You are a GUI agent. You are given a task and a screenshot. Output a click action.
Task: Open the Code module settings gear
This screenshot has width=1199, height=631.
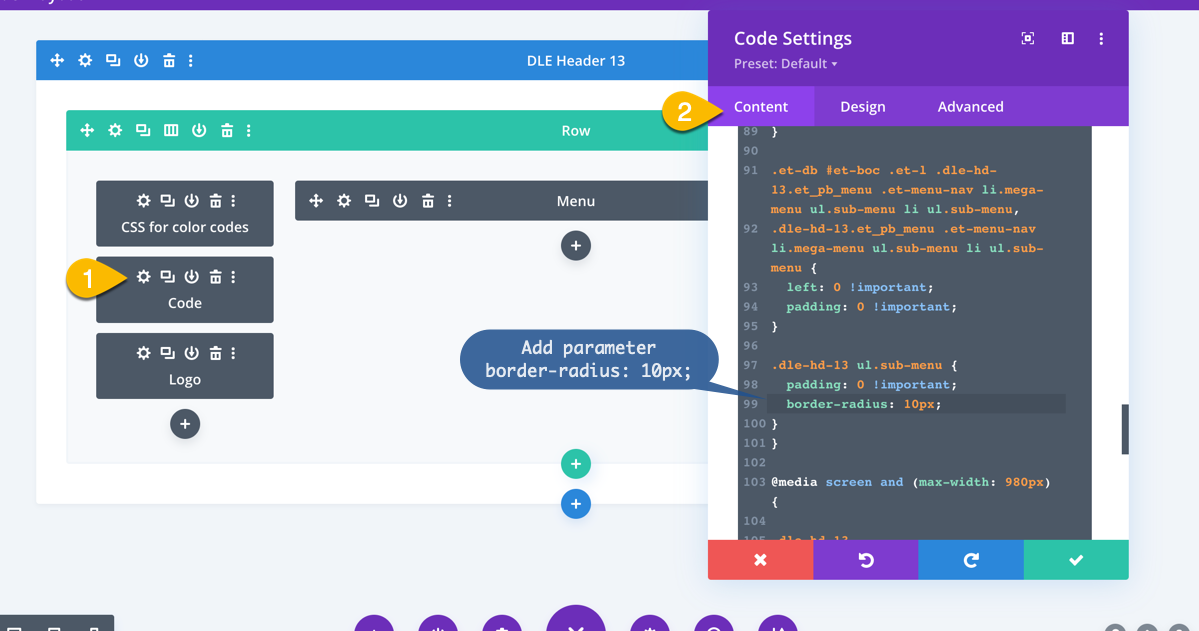[x=144, y=277]
